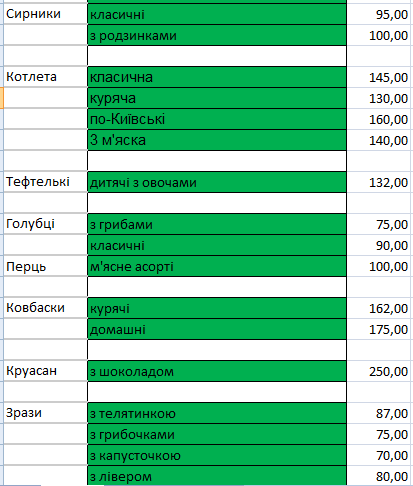Select the Сирники cell
The height and width of the screenshot is (486, 413).
[x=45, y=14]
